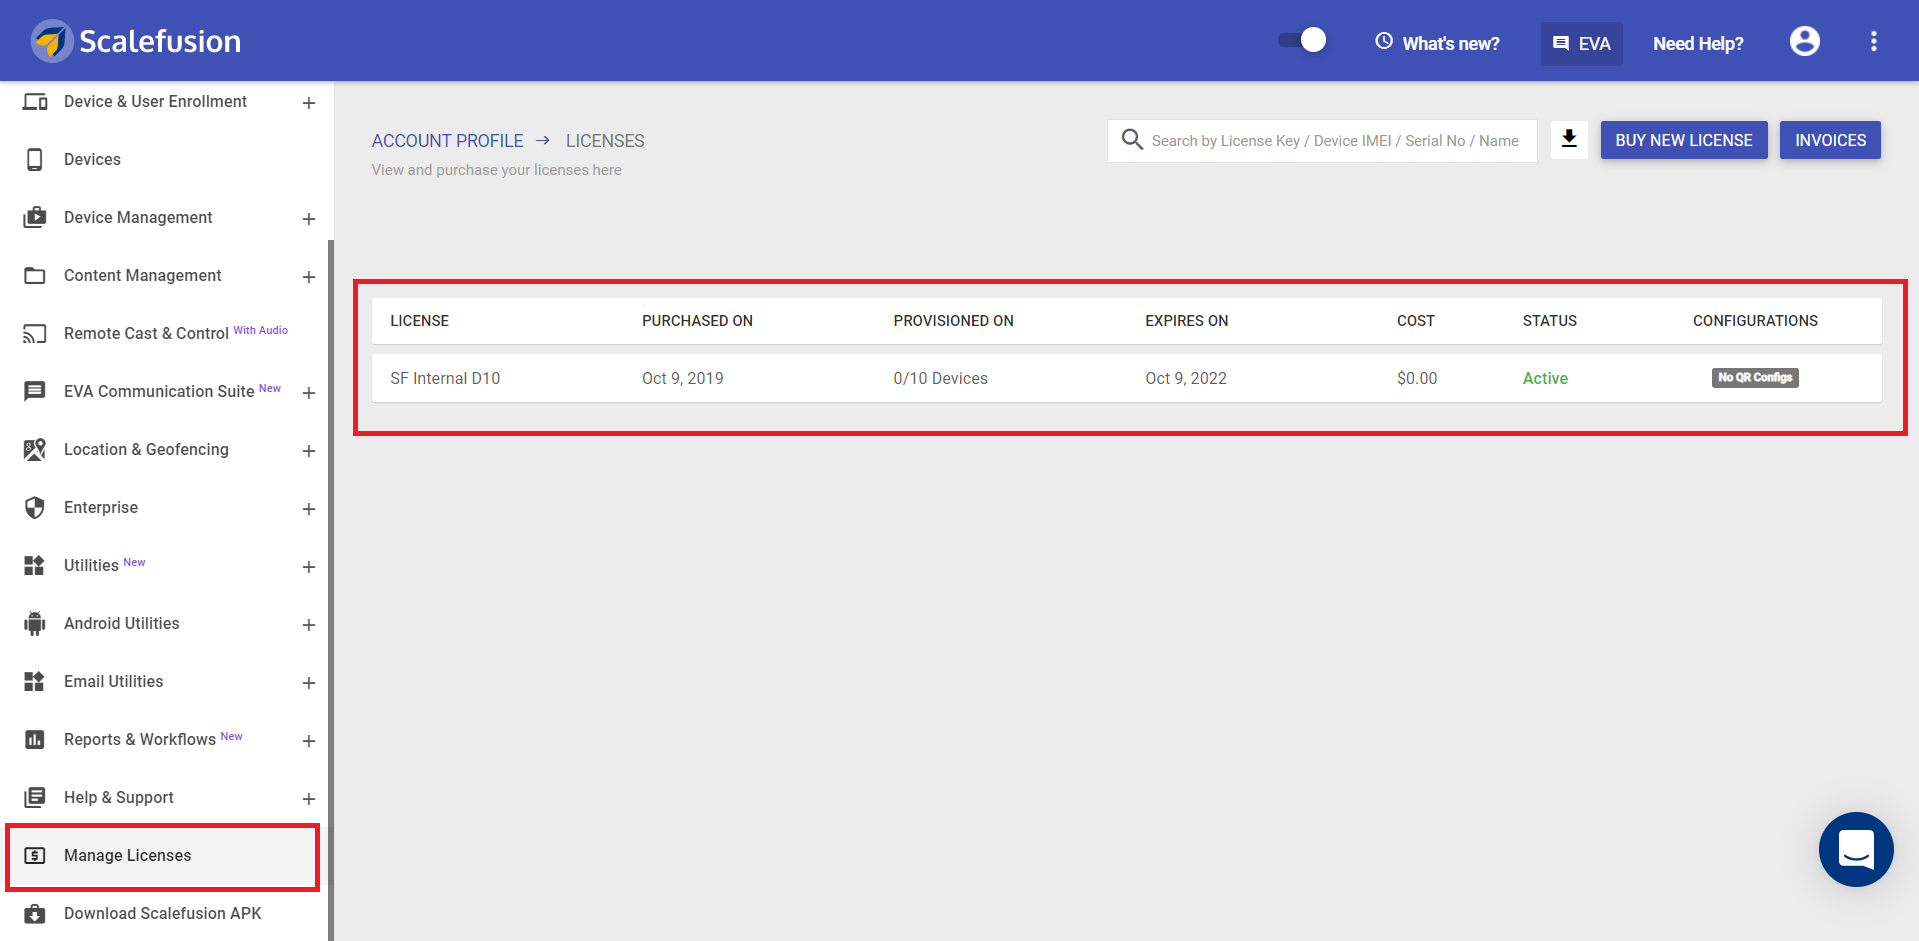This screenshot has width=1919, height=941.
Task: Expand the Device Management menu
Action: pyautogui.click(x=309, y=219)
